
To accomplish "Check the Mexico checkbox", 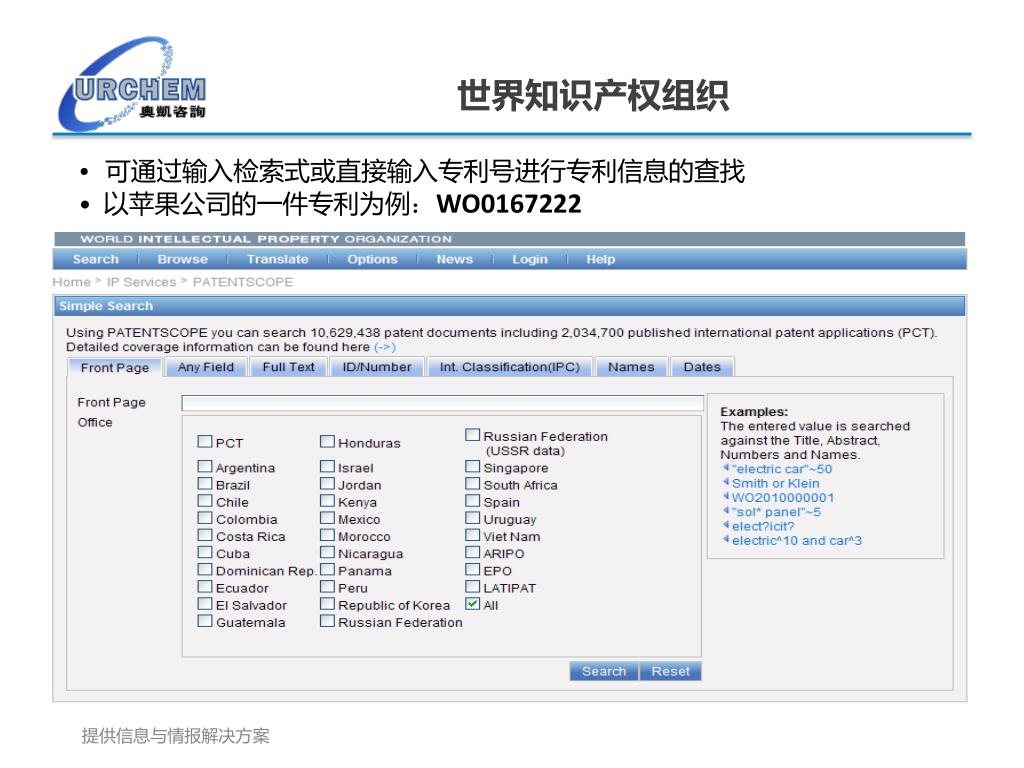I will [x=327, y=518].
